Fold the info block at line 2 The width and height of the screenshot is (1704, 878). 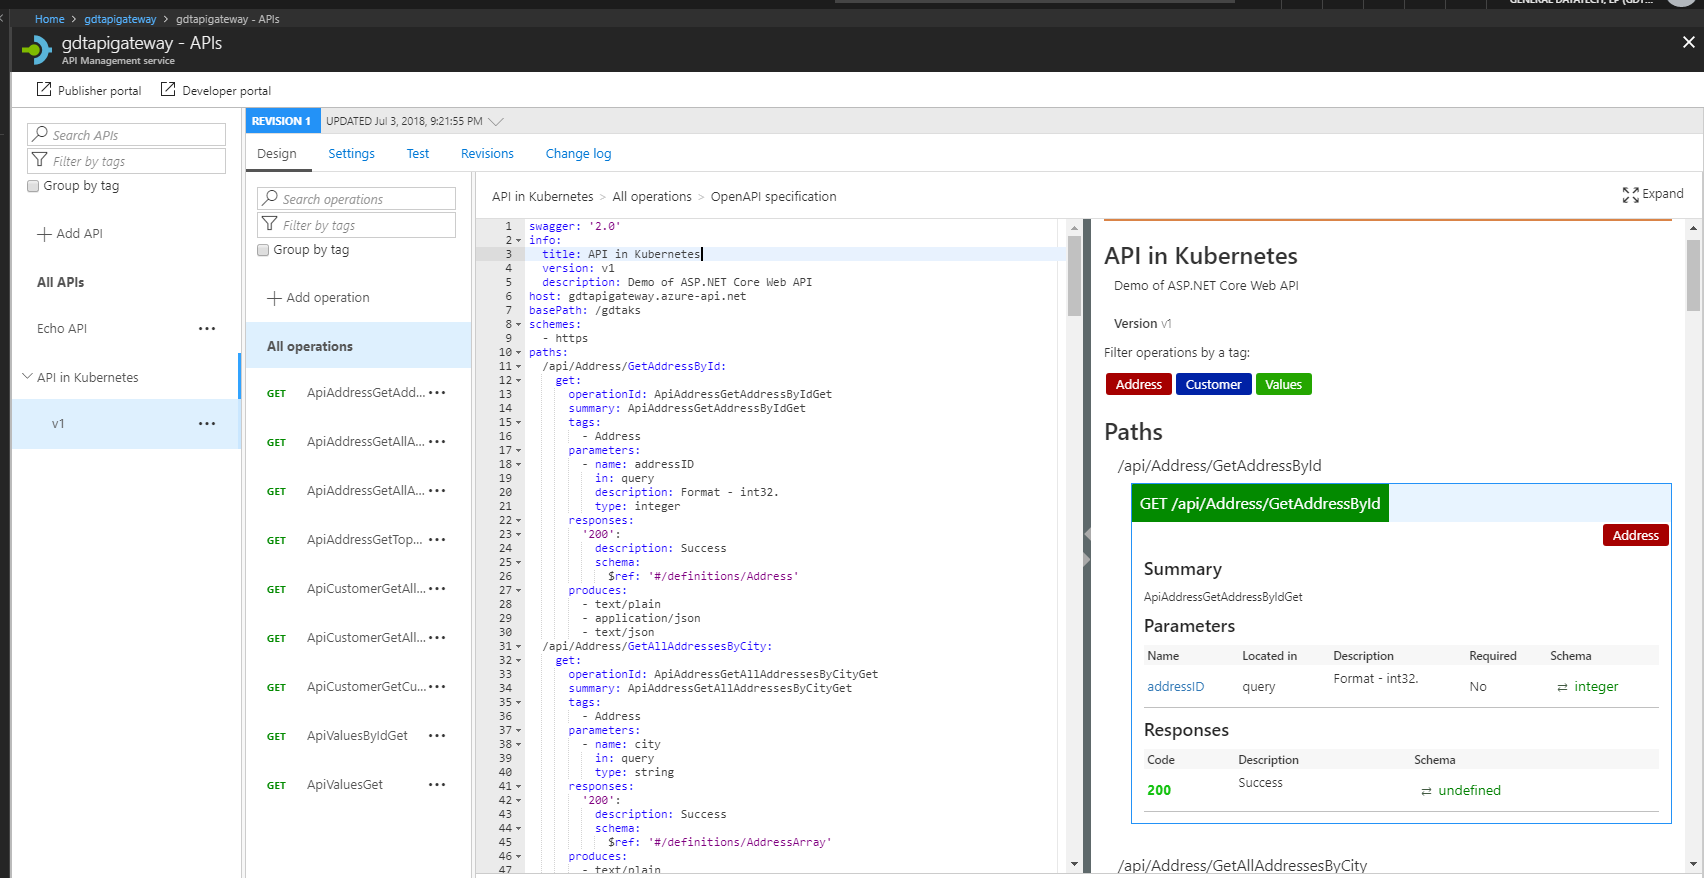pos(518,240)
